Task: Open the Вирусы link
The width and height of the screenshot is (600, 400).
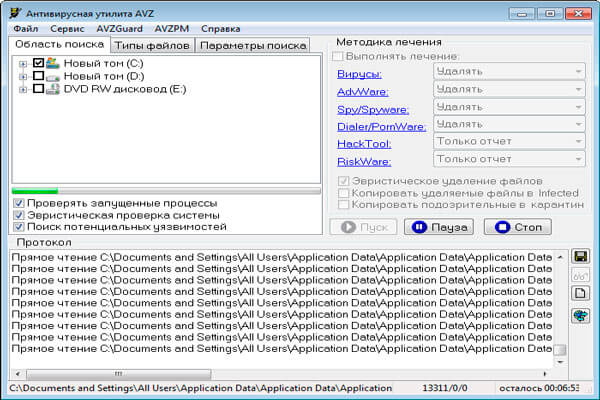Action: coord(359,74)
